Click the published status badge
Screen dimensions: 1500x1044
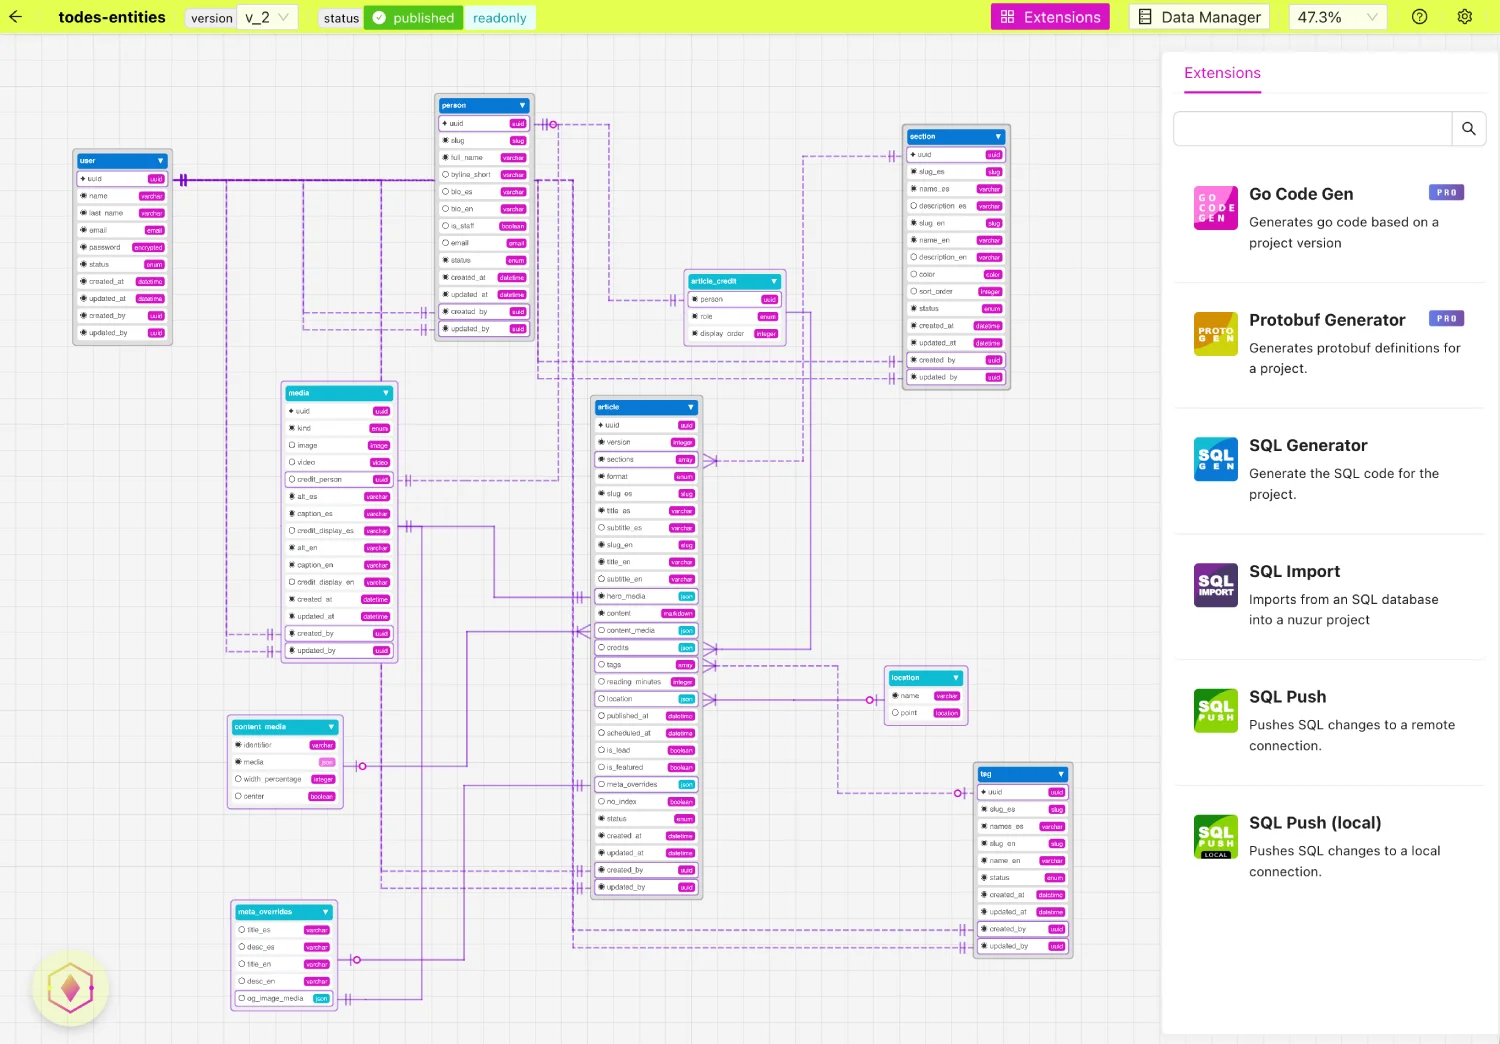tap(414, 18)
